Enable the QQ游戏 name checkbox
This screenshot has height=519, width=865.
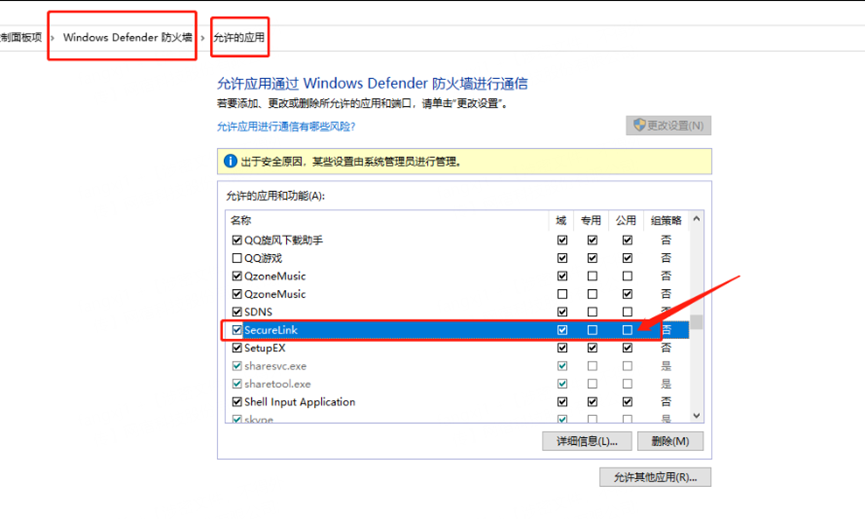click(237, 258)
